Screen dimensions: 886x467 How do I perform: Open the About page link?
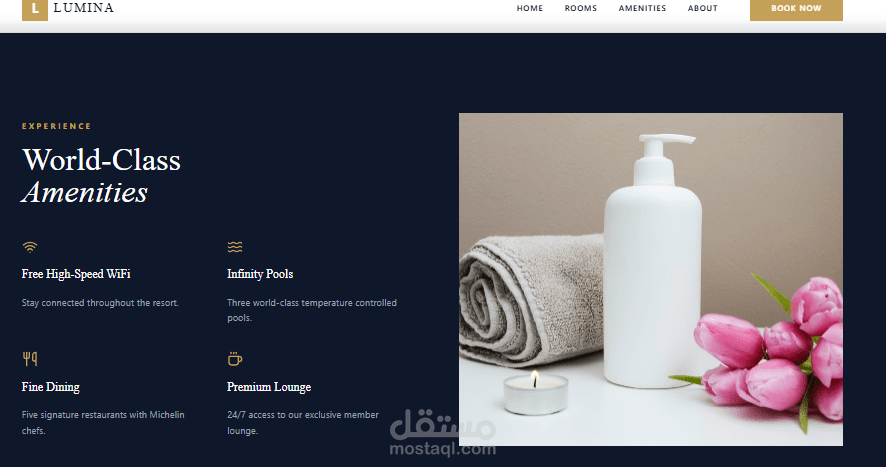702,8
